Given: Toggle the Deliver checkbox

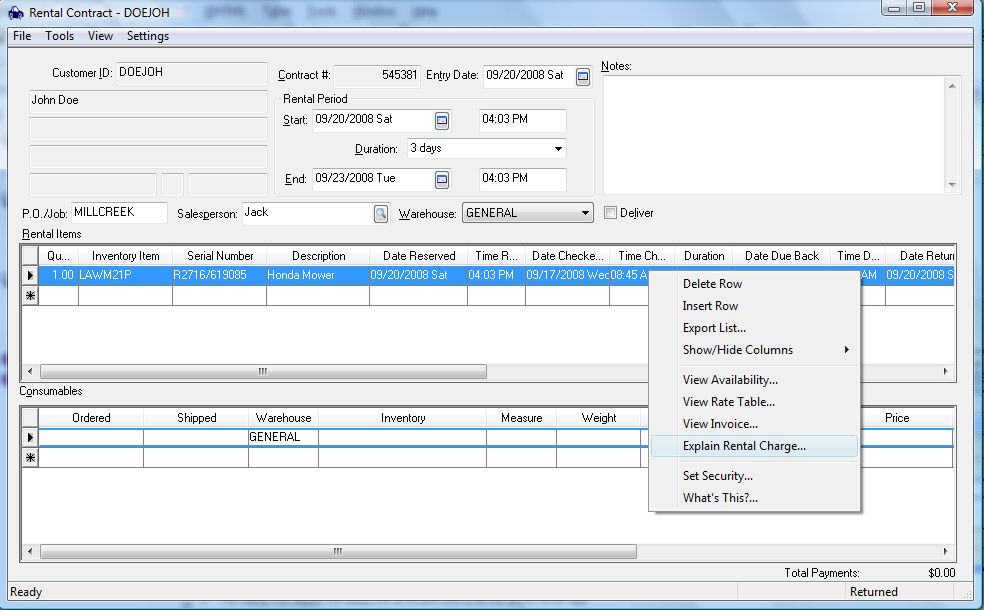Looking at the screenshot, I should tap(611, 213).
